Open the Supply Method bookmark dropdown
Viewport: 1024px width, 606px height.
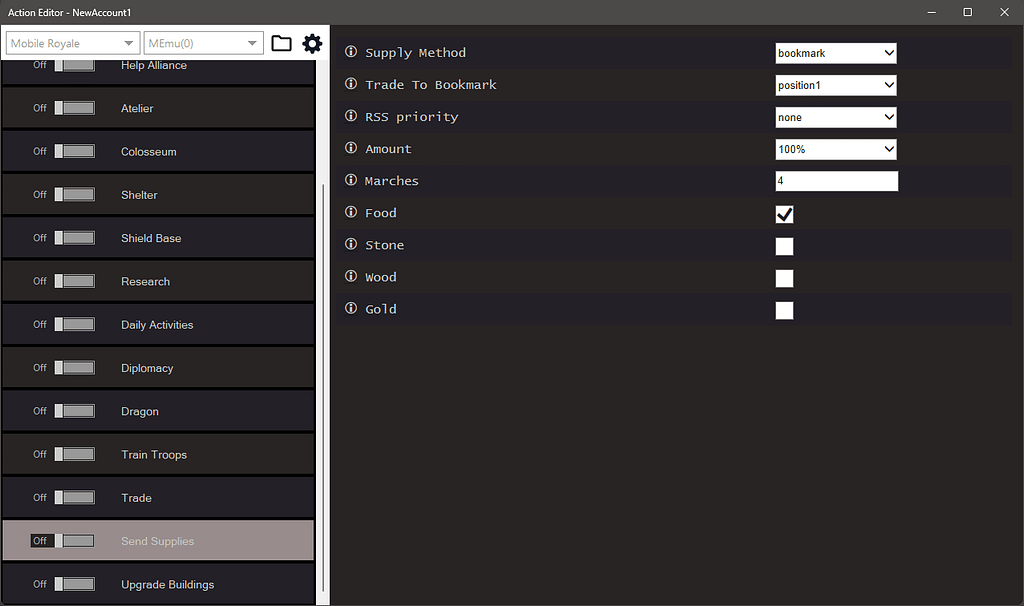[x=835, y=52]
